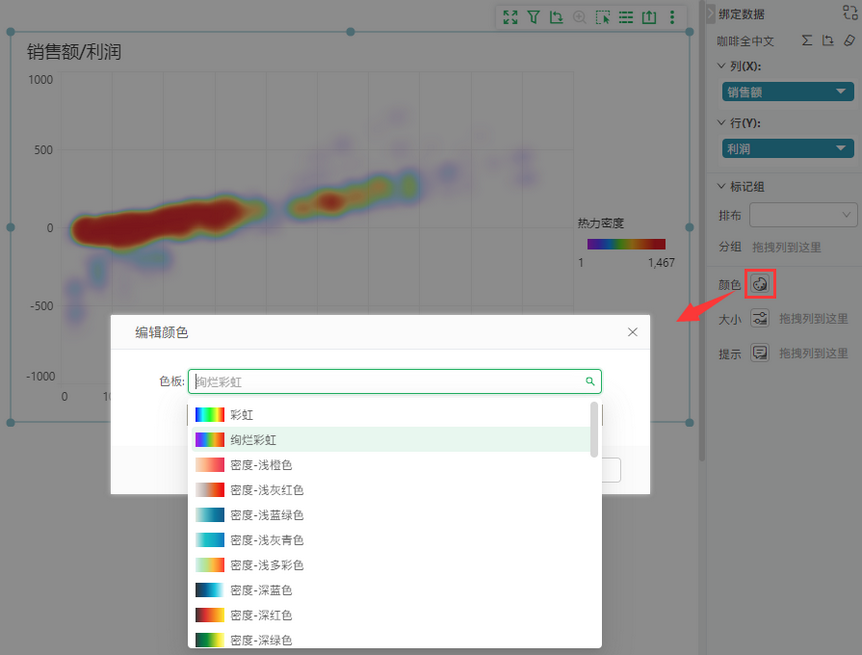Activate the marquee selection tool icon

click(x=603, y=17)
